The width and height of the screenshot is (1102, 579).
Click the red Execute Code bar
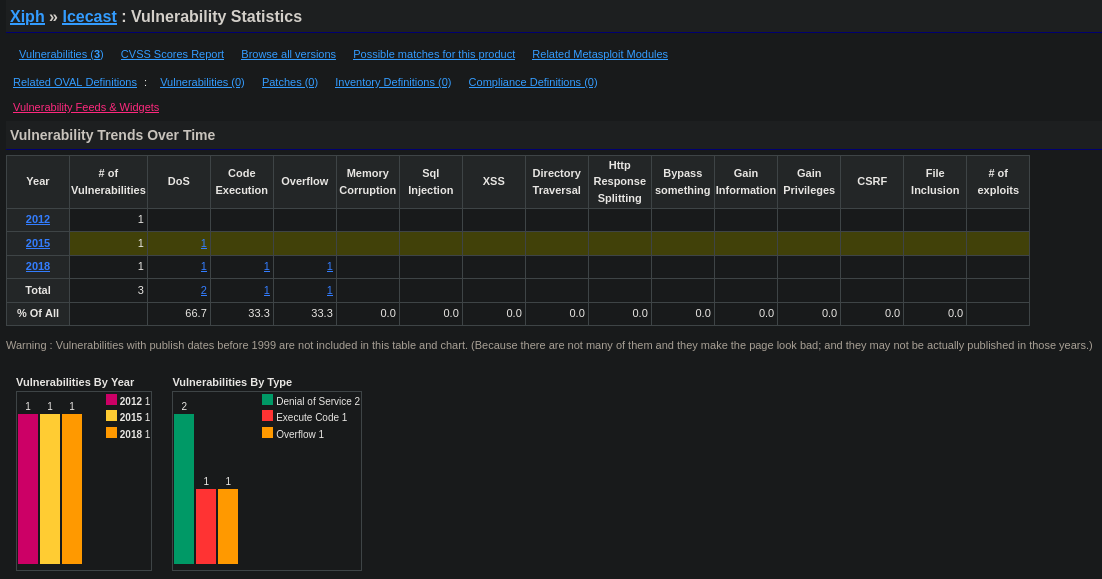click(x=206, y=526)
